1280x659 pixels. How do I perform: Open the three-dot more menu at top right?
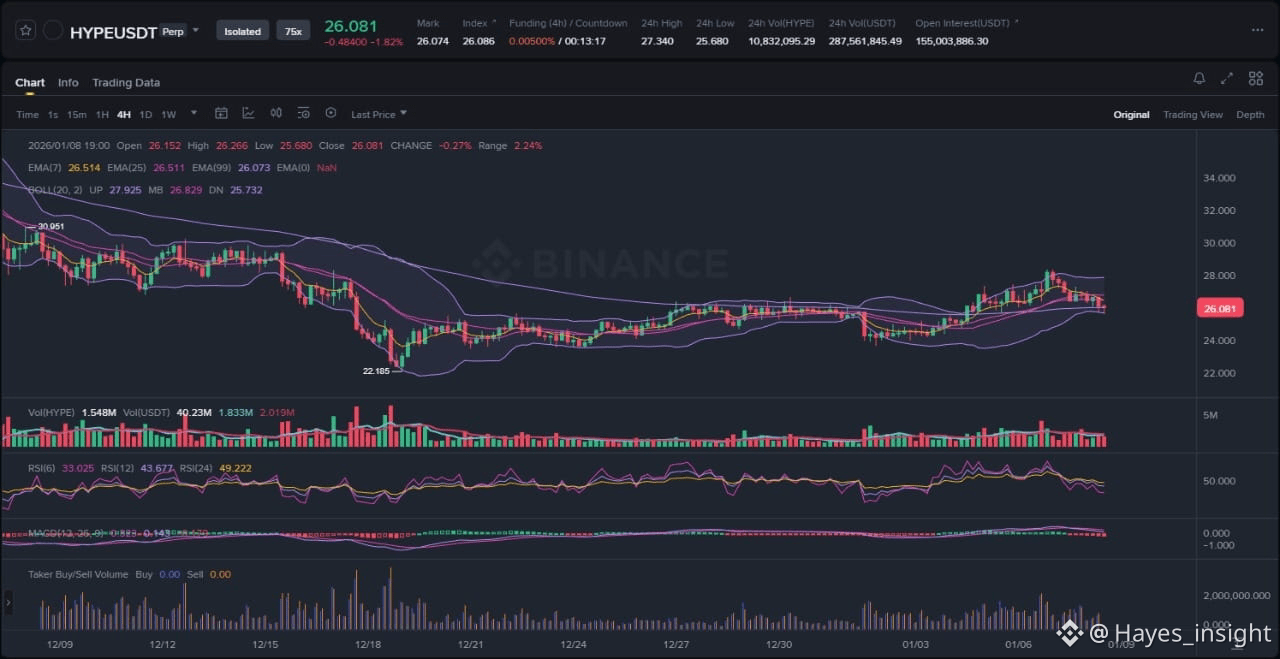click(1257, 30)
